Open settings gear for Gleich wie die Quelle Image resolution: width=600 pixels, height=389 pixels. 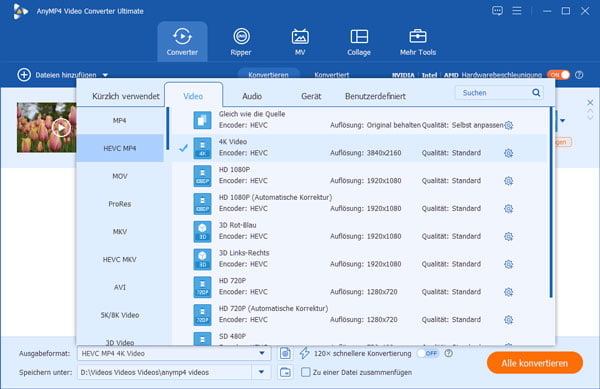click(509, 125)
